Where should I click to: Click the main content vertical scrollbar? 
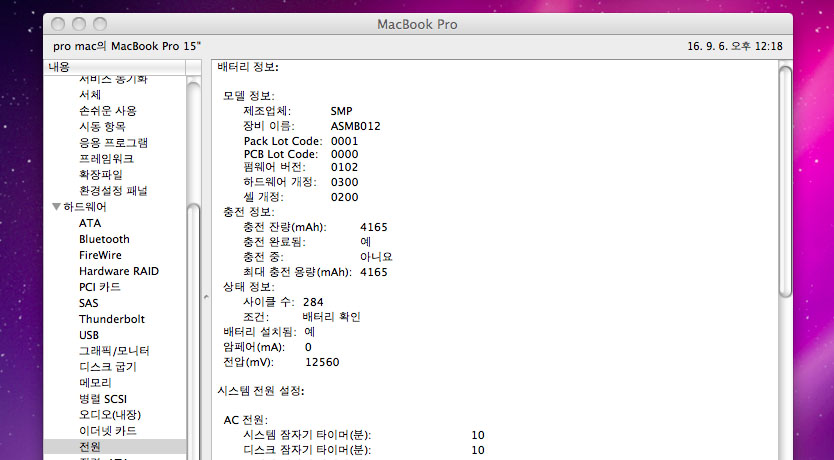pos(785,180)
